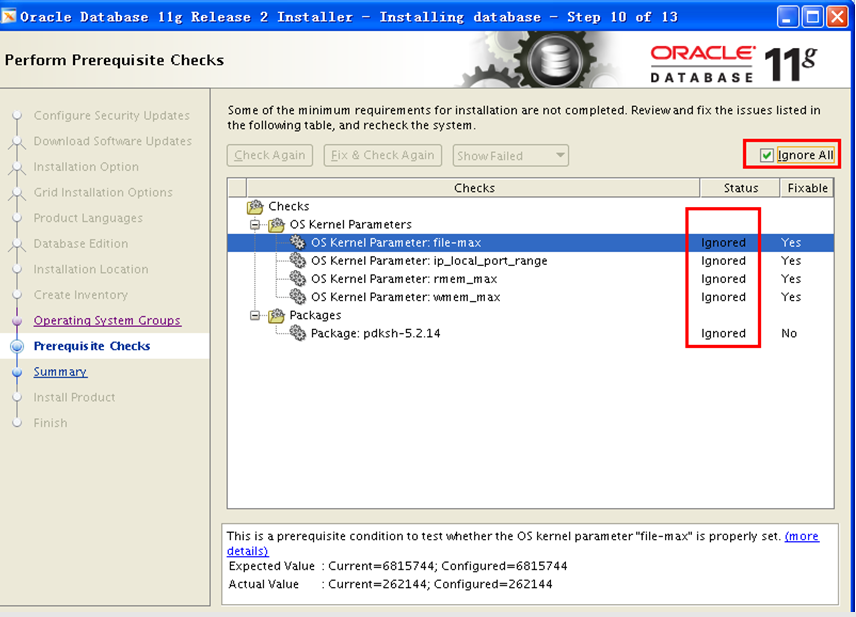Select the OS Kernel Parameter: file-max row
This screenshot has height=617, width=856.
point(531,242)
